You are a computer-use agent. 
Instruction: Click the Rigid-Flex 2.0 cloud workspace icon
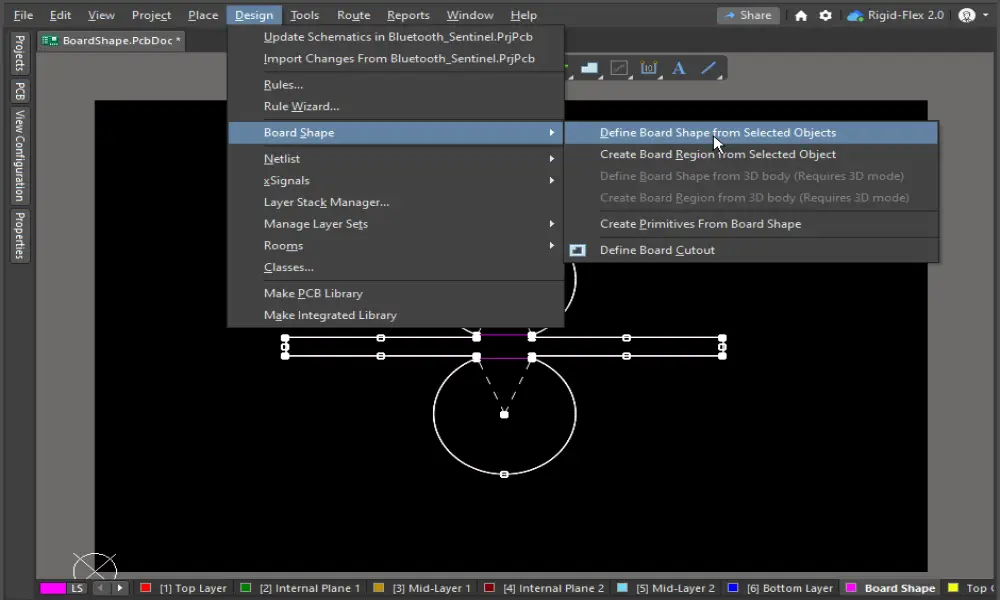(855, 15)
